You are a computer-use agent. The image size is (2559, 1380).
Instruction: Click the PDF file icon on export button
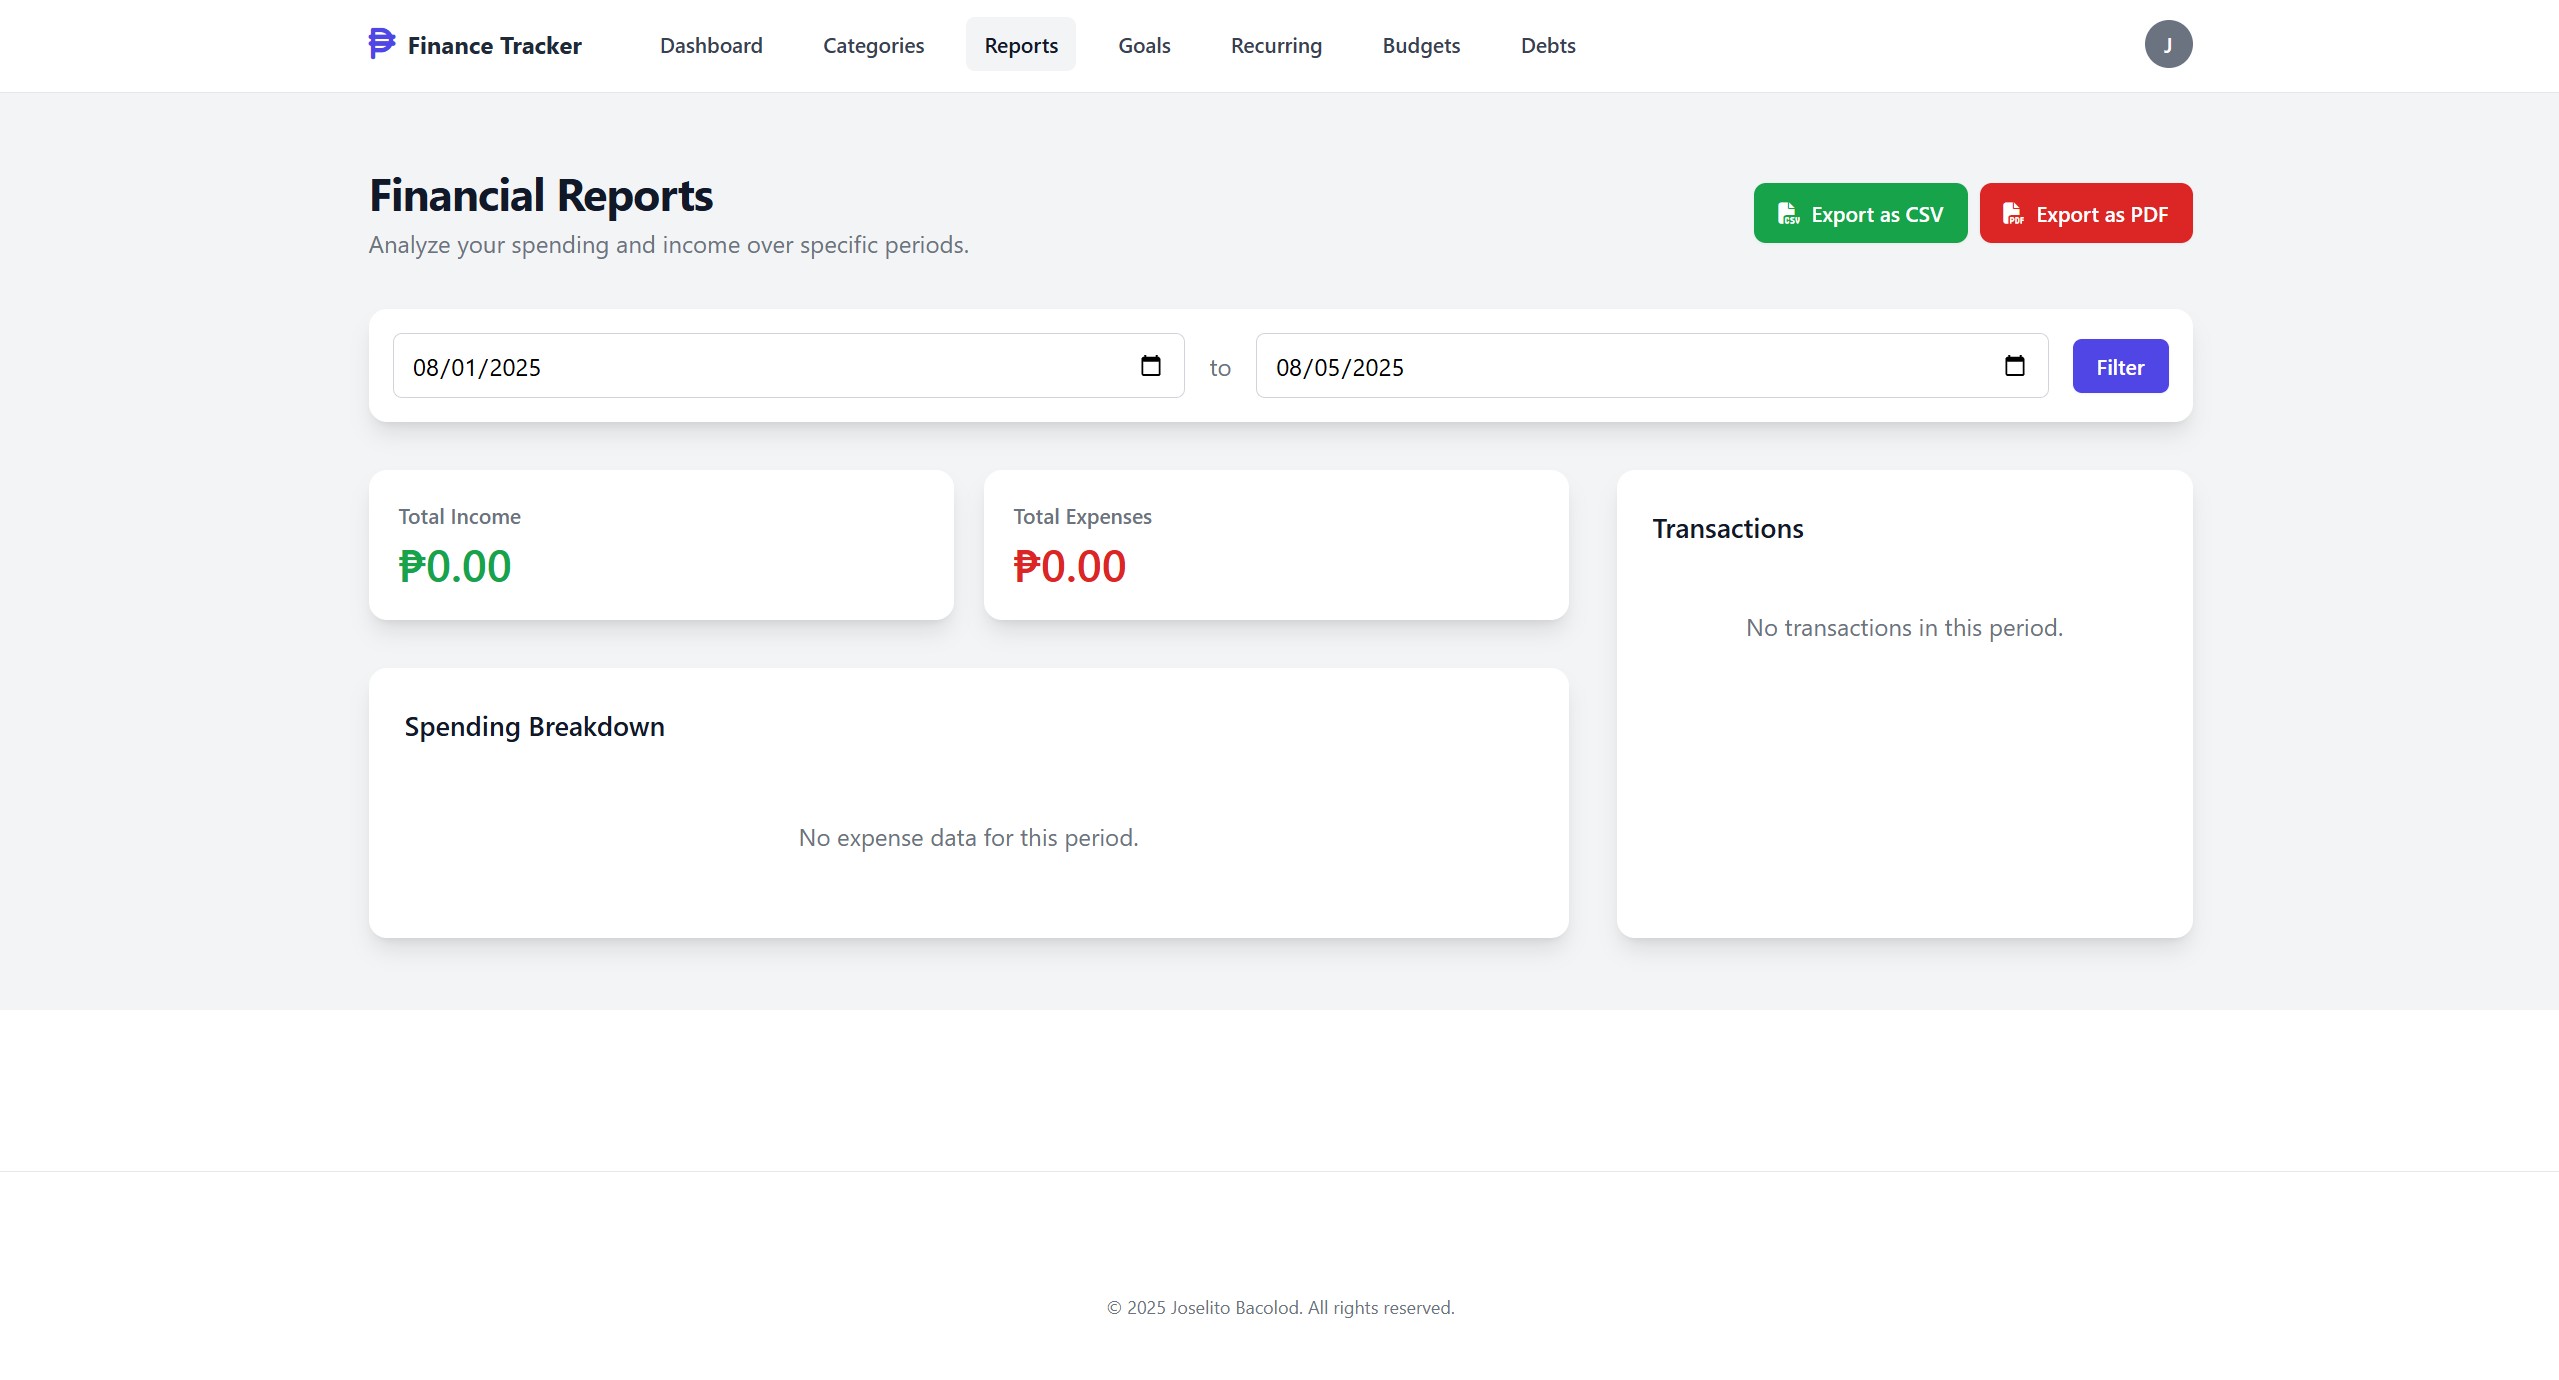point(2012,214)
